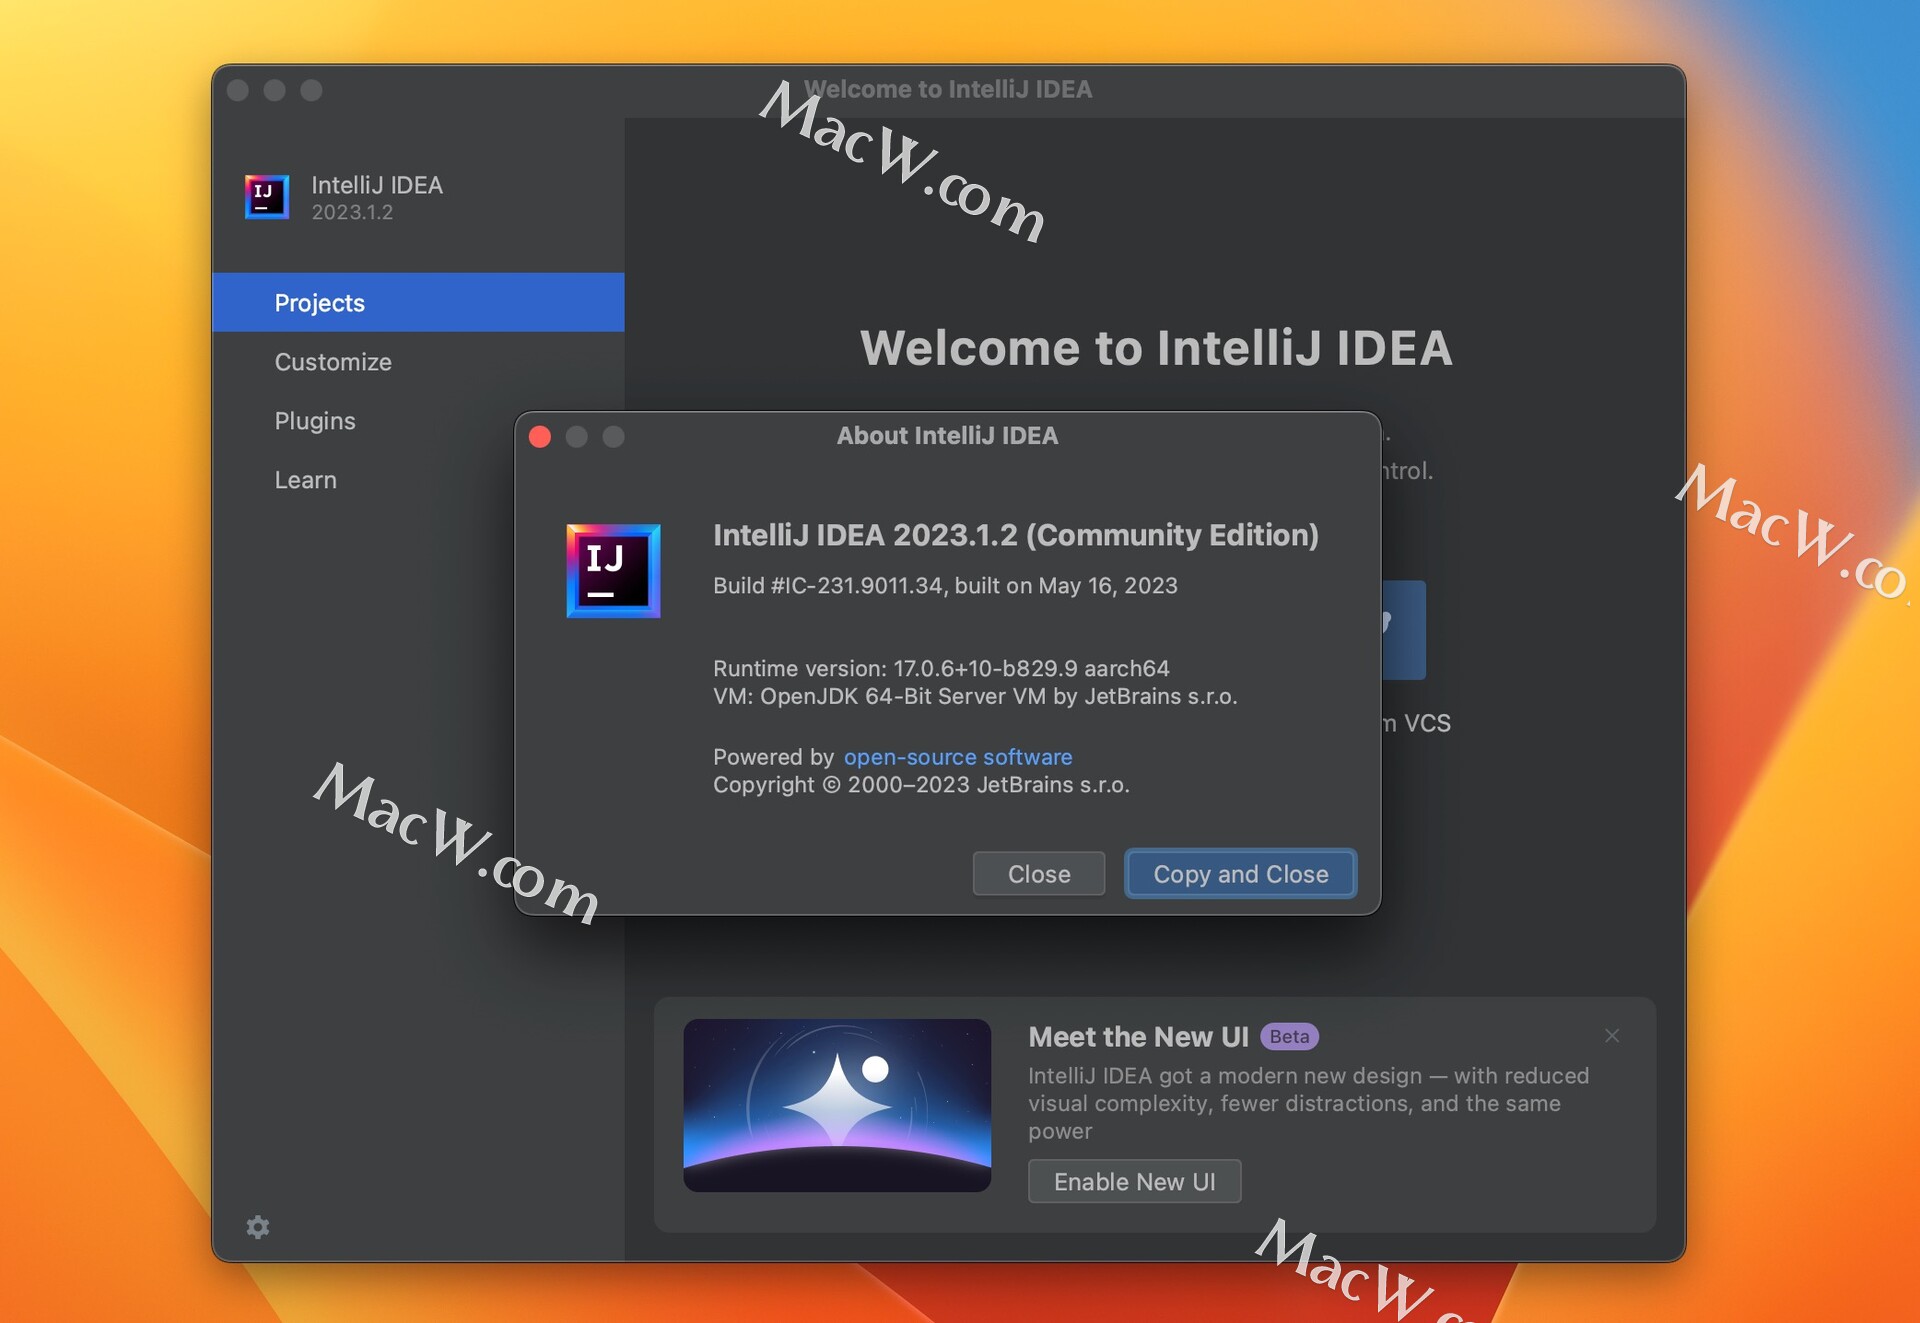Click the build number text line
Viewport: 1920px width, 1323px height.
(945, 586)
